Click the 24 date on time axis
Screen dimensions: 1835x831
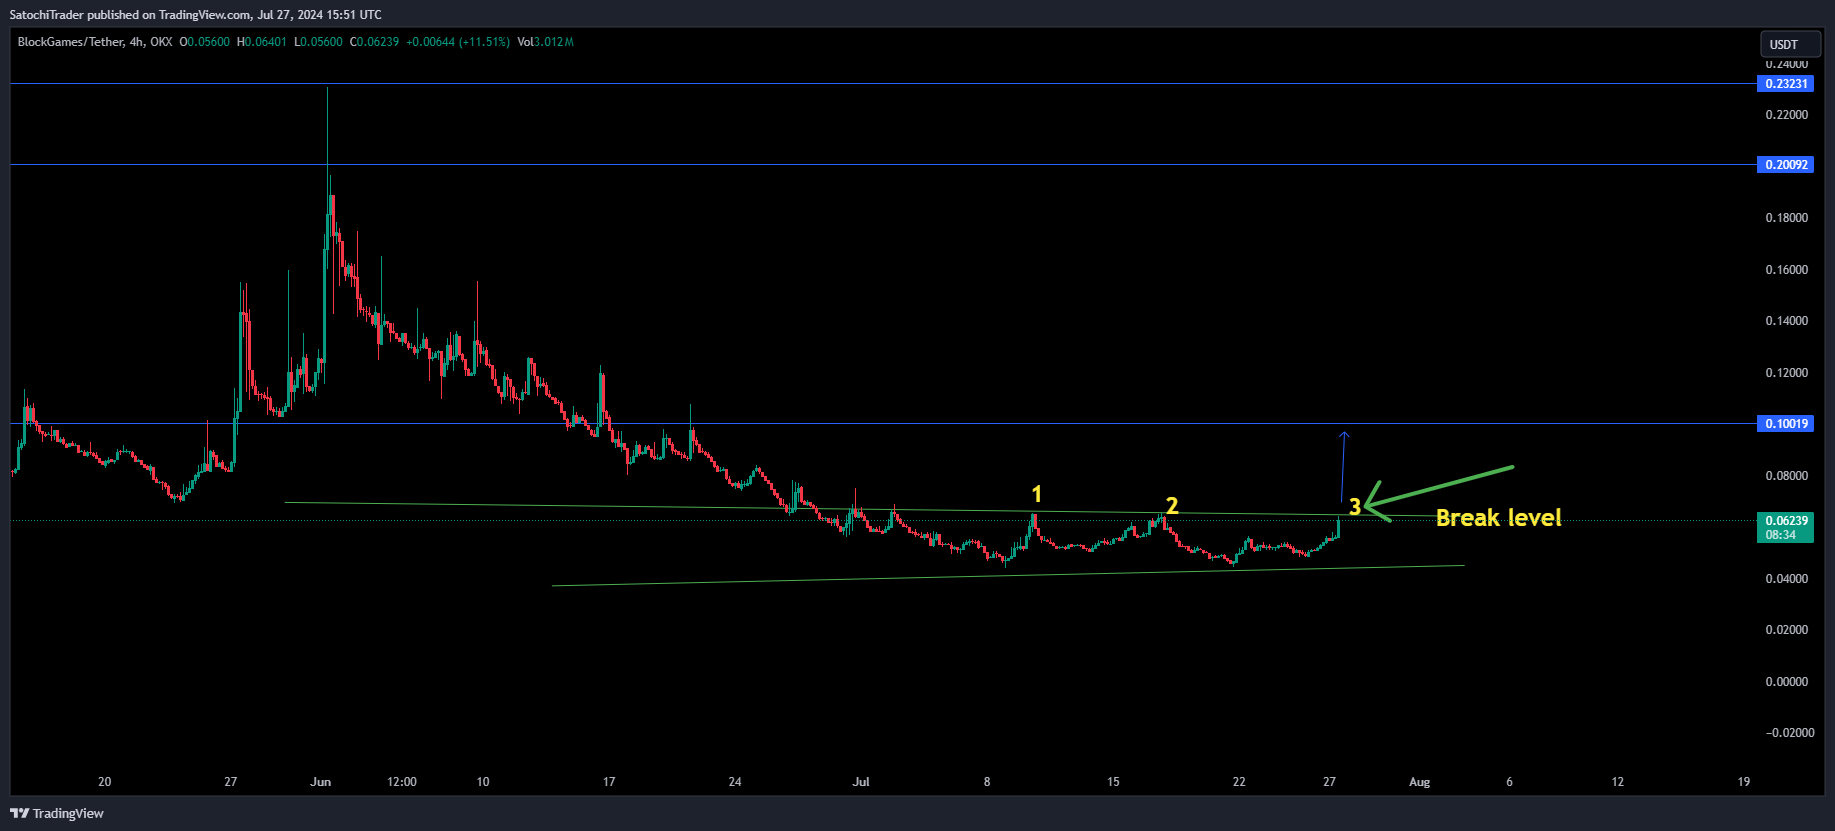click(735, 782)
